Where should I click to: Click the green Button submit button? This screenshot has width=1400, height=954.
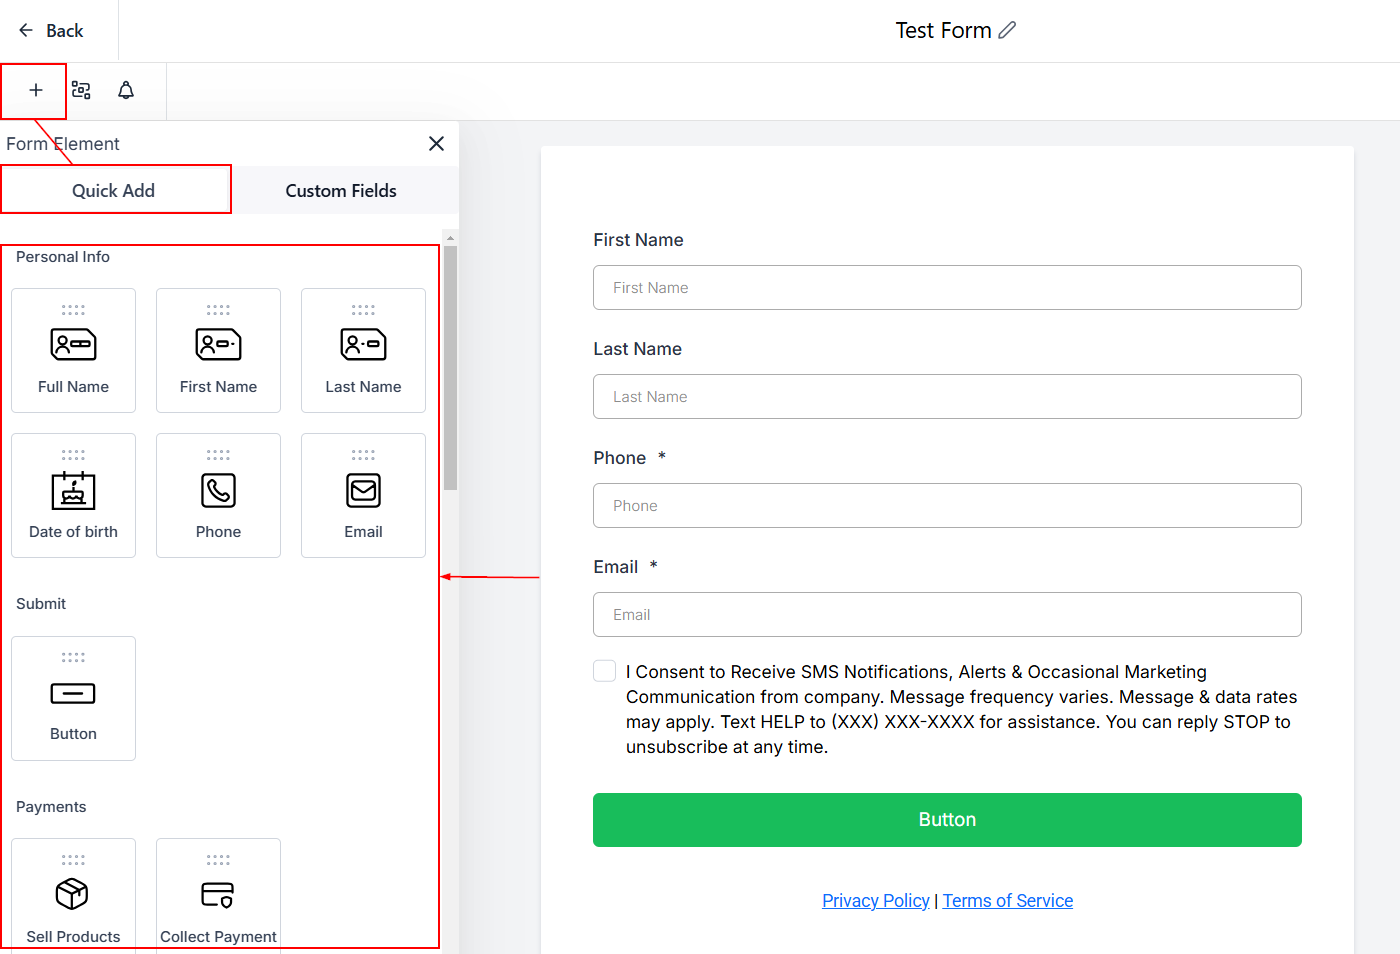947,820
